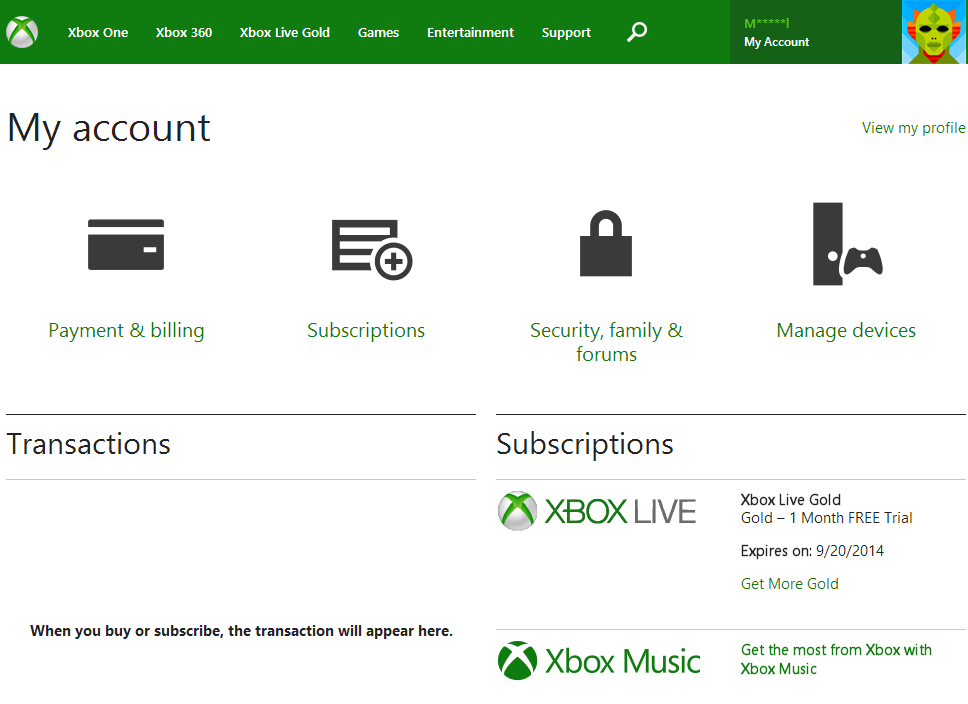This screenshot has height=704, width=968.
Task: Click the Xbox logo in navigation bar
Action: pyautogui.click(x=22, y=32)
